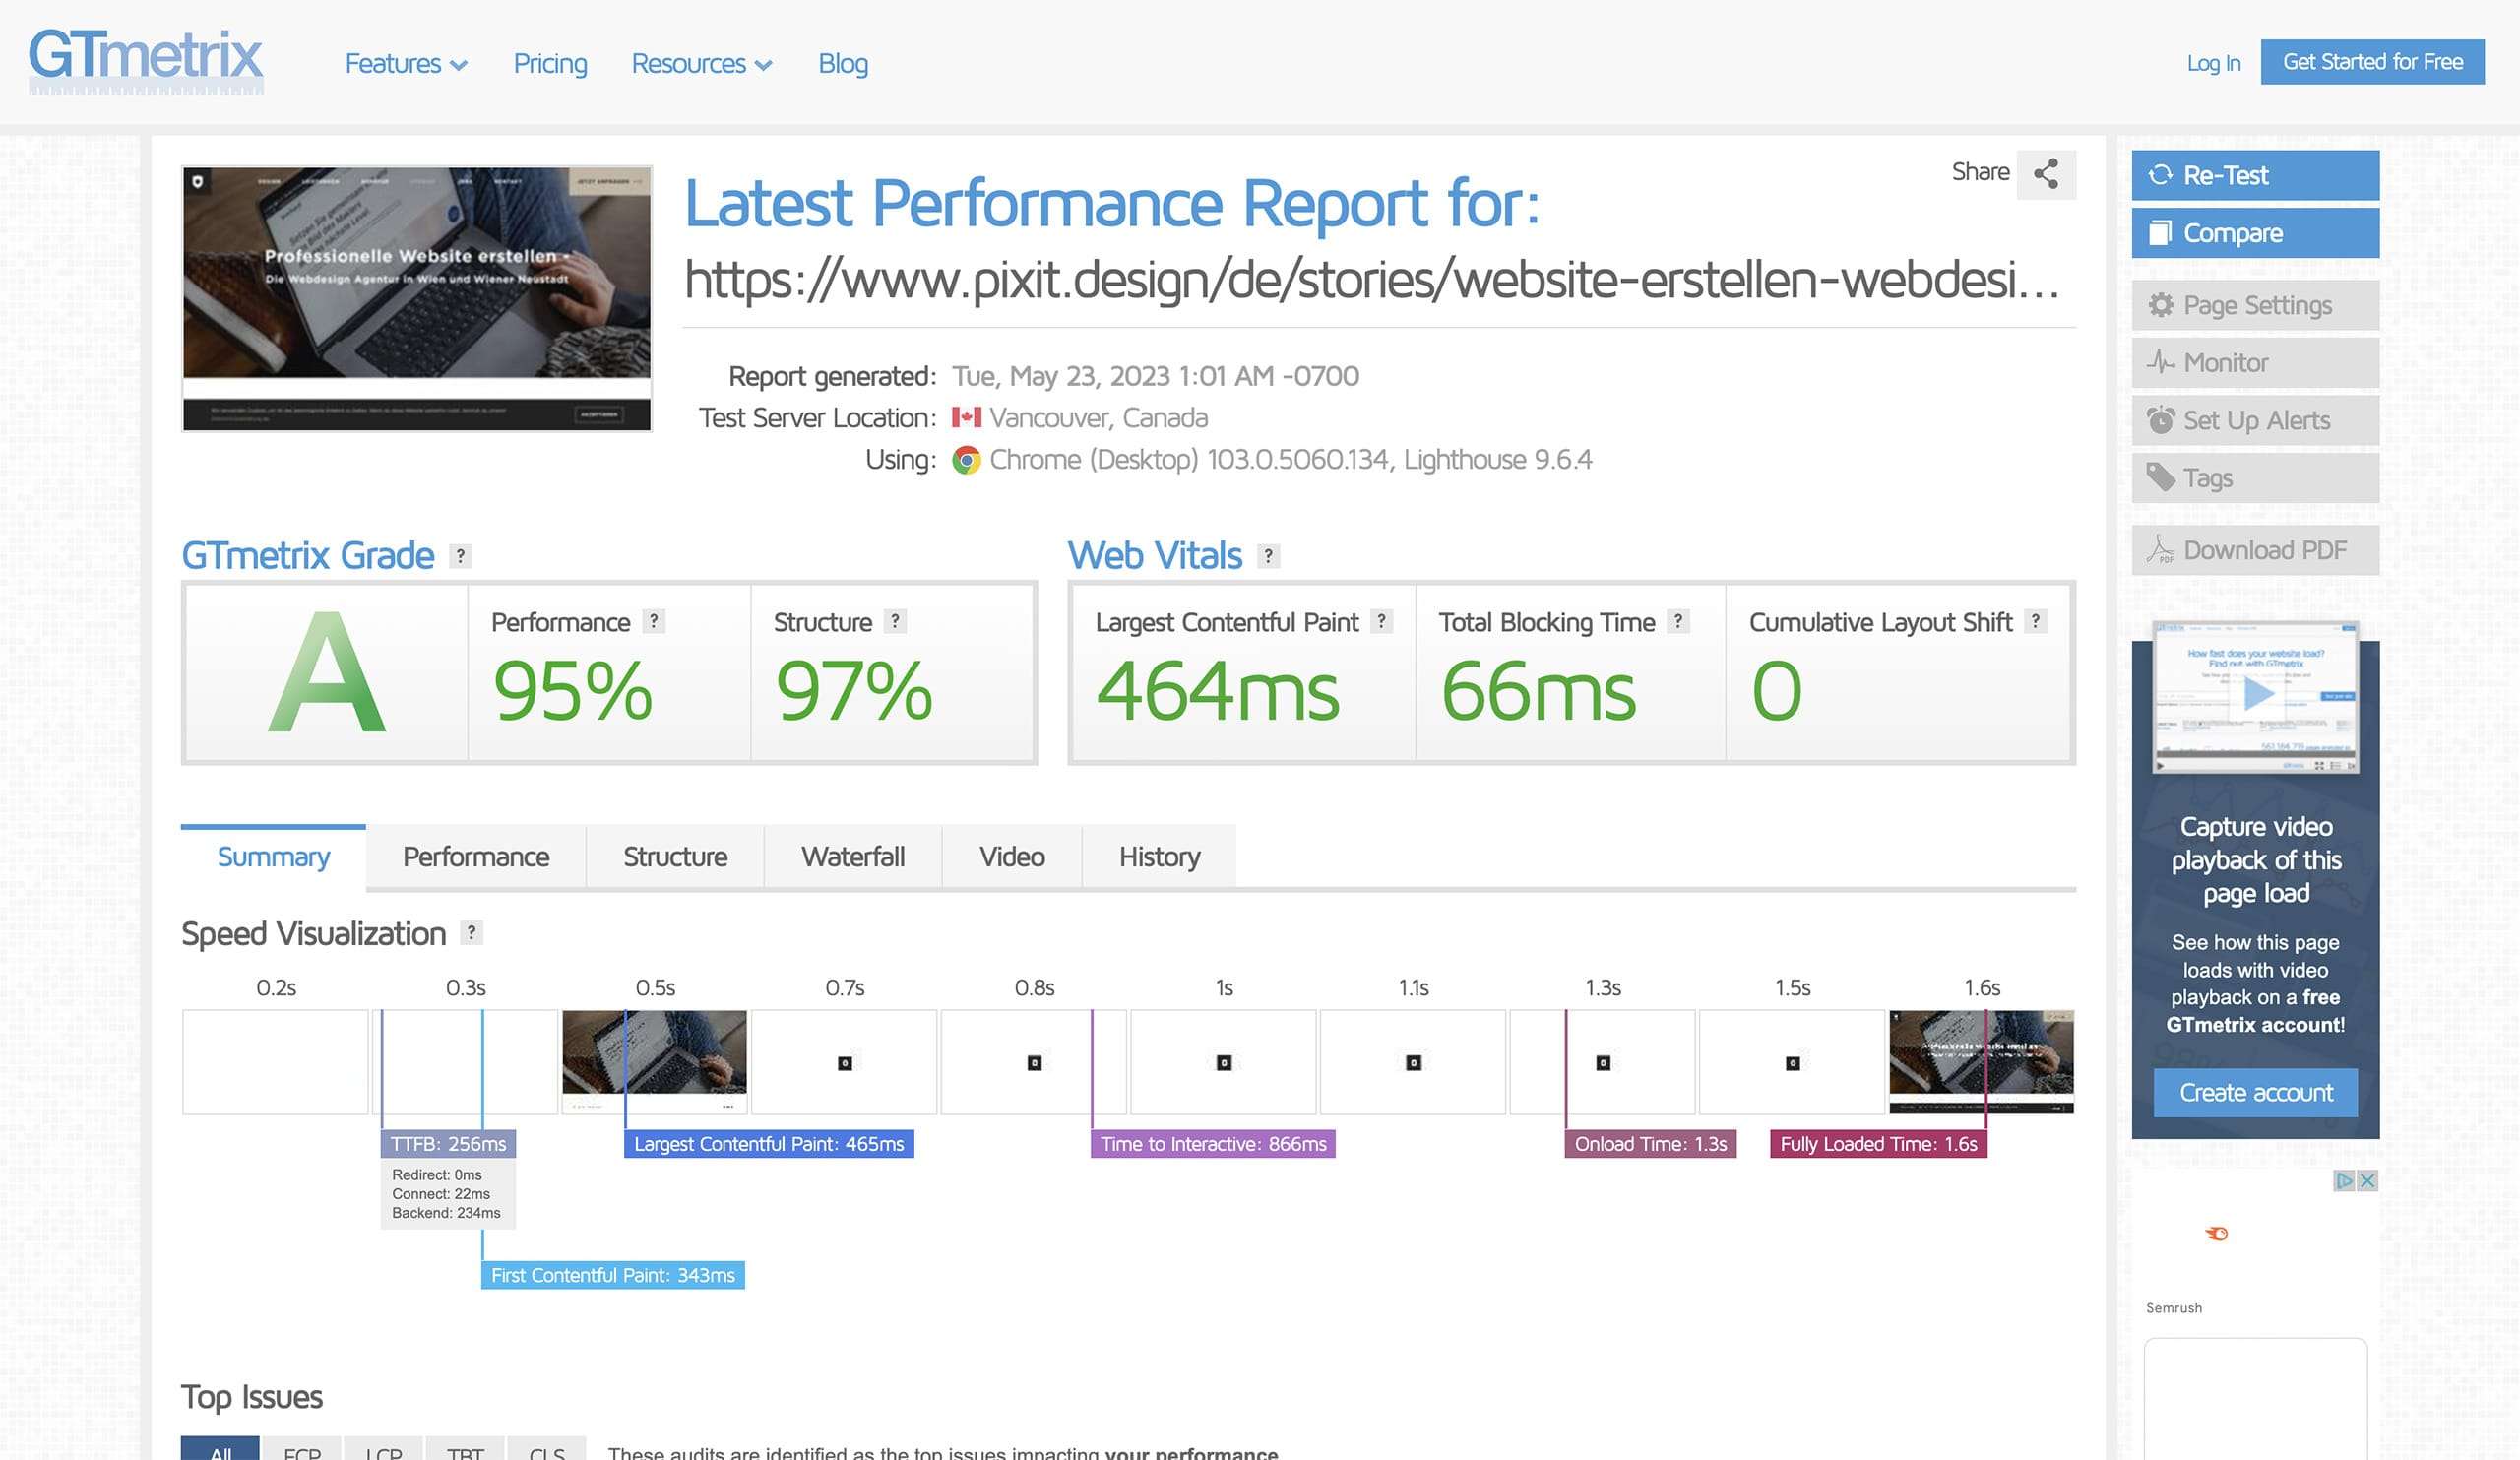Click Create account button
Screen dimensions: 2520x1460
pos(2255,1093)
